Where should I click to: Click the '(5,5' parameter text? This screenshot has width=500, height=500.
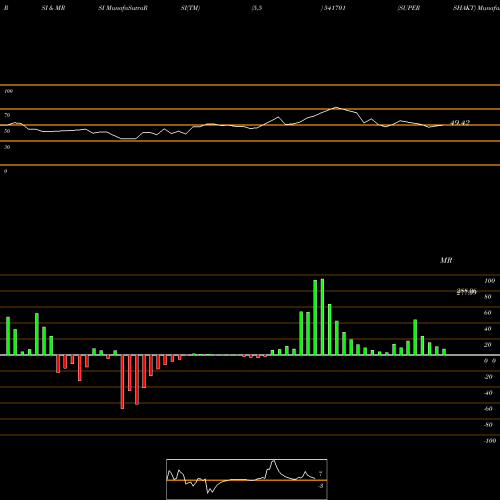tap(257, 8)
